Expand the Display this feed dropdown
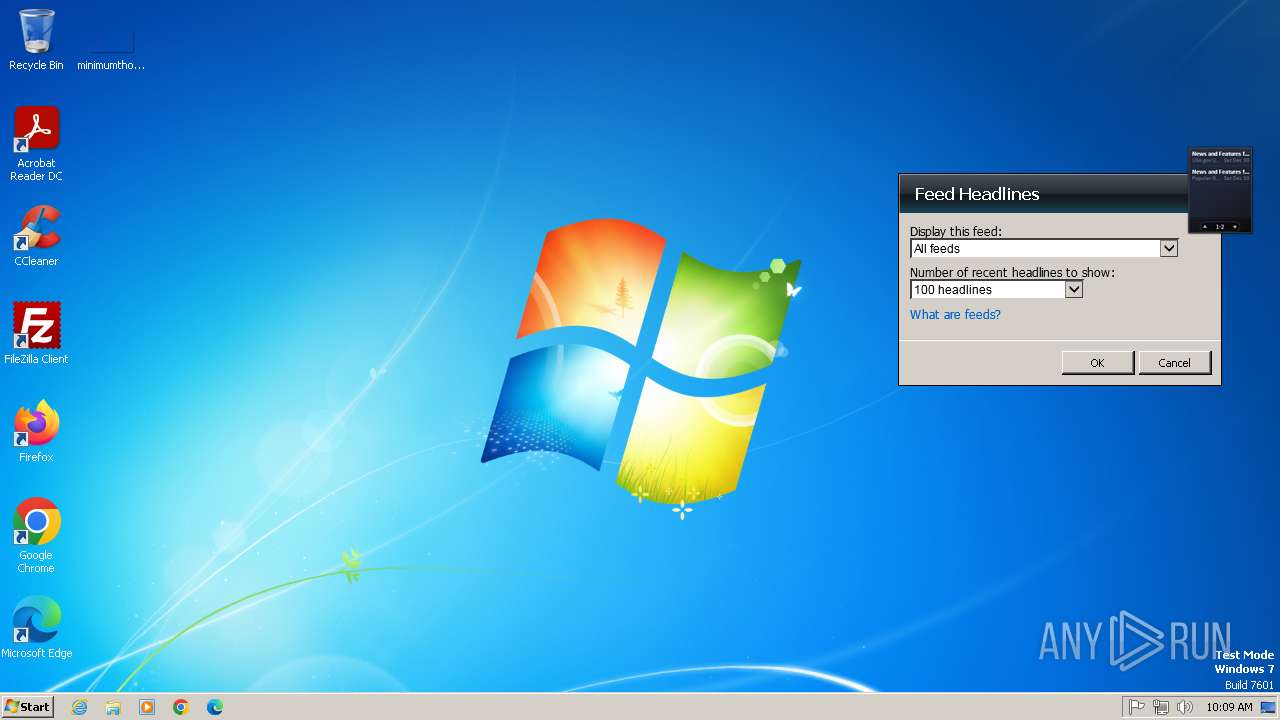Viewport: 1280px width, 720px height. coord(1169,248)
